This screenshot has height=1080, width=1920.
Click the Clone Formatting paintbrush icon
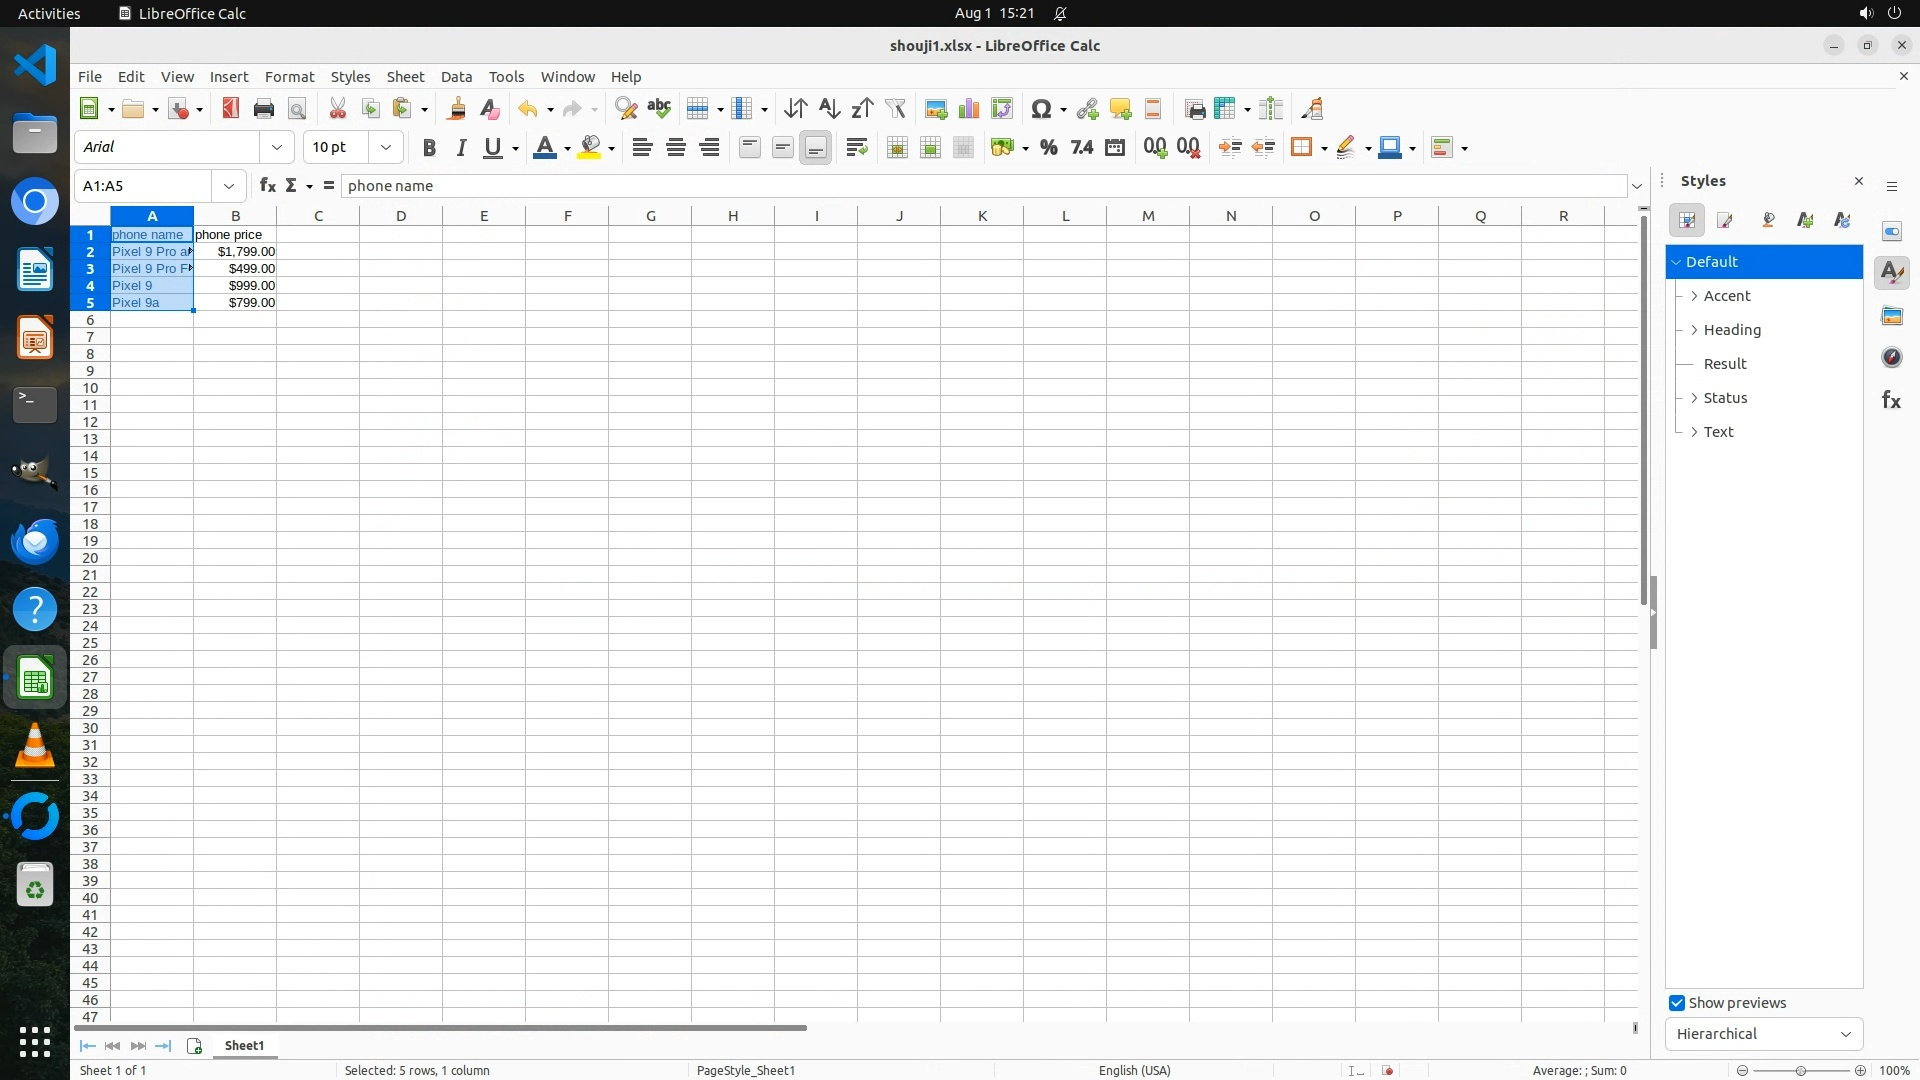[457, 109]
